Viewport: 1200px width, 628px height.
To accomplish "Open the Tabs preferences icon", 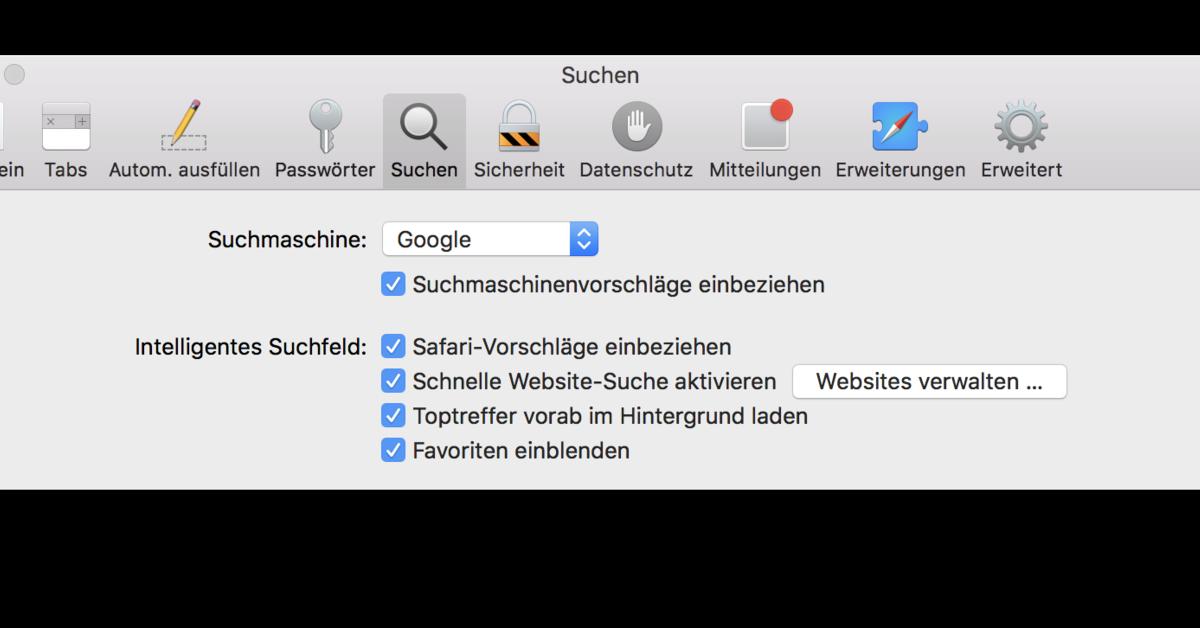I will point(66,127).
